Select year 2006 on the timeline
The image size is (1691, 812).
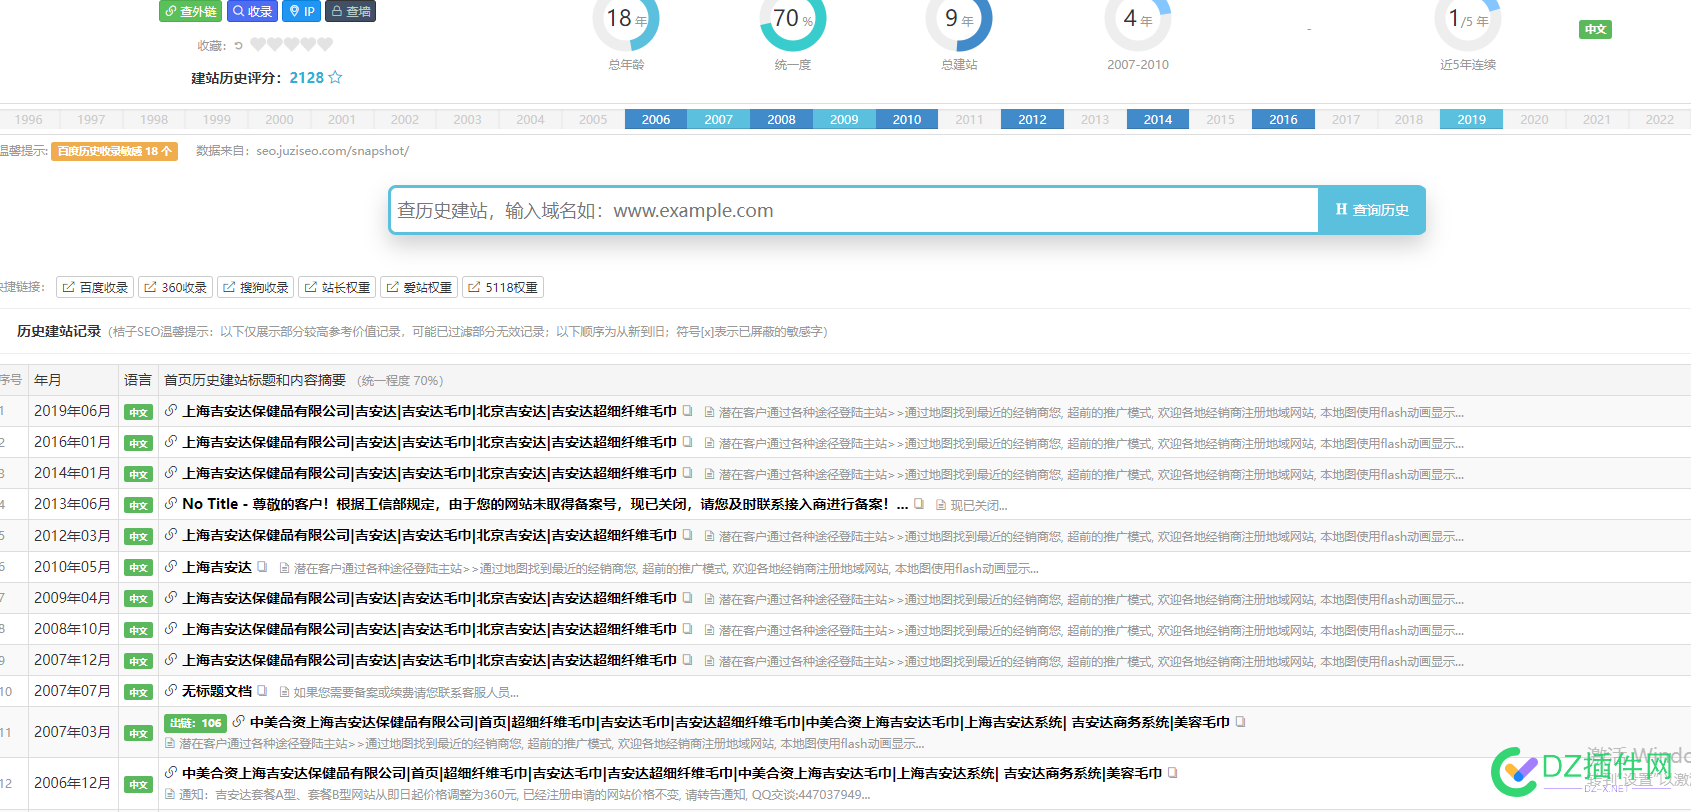pos(656,119)
